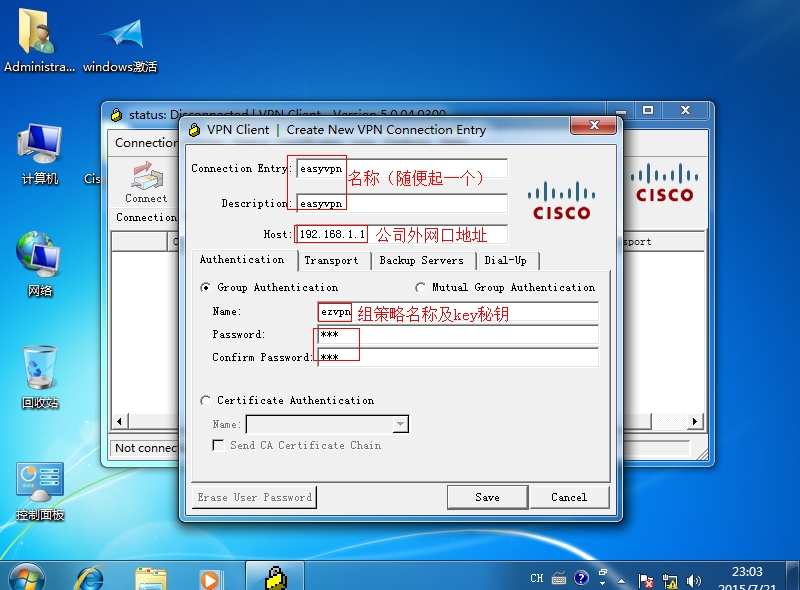This screenshot has width=800, height=590.
Task: Click the Cisco logo in the dialog
Action: (x=561, y=201)
